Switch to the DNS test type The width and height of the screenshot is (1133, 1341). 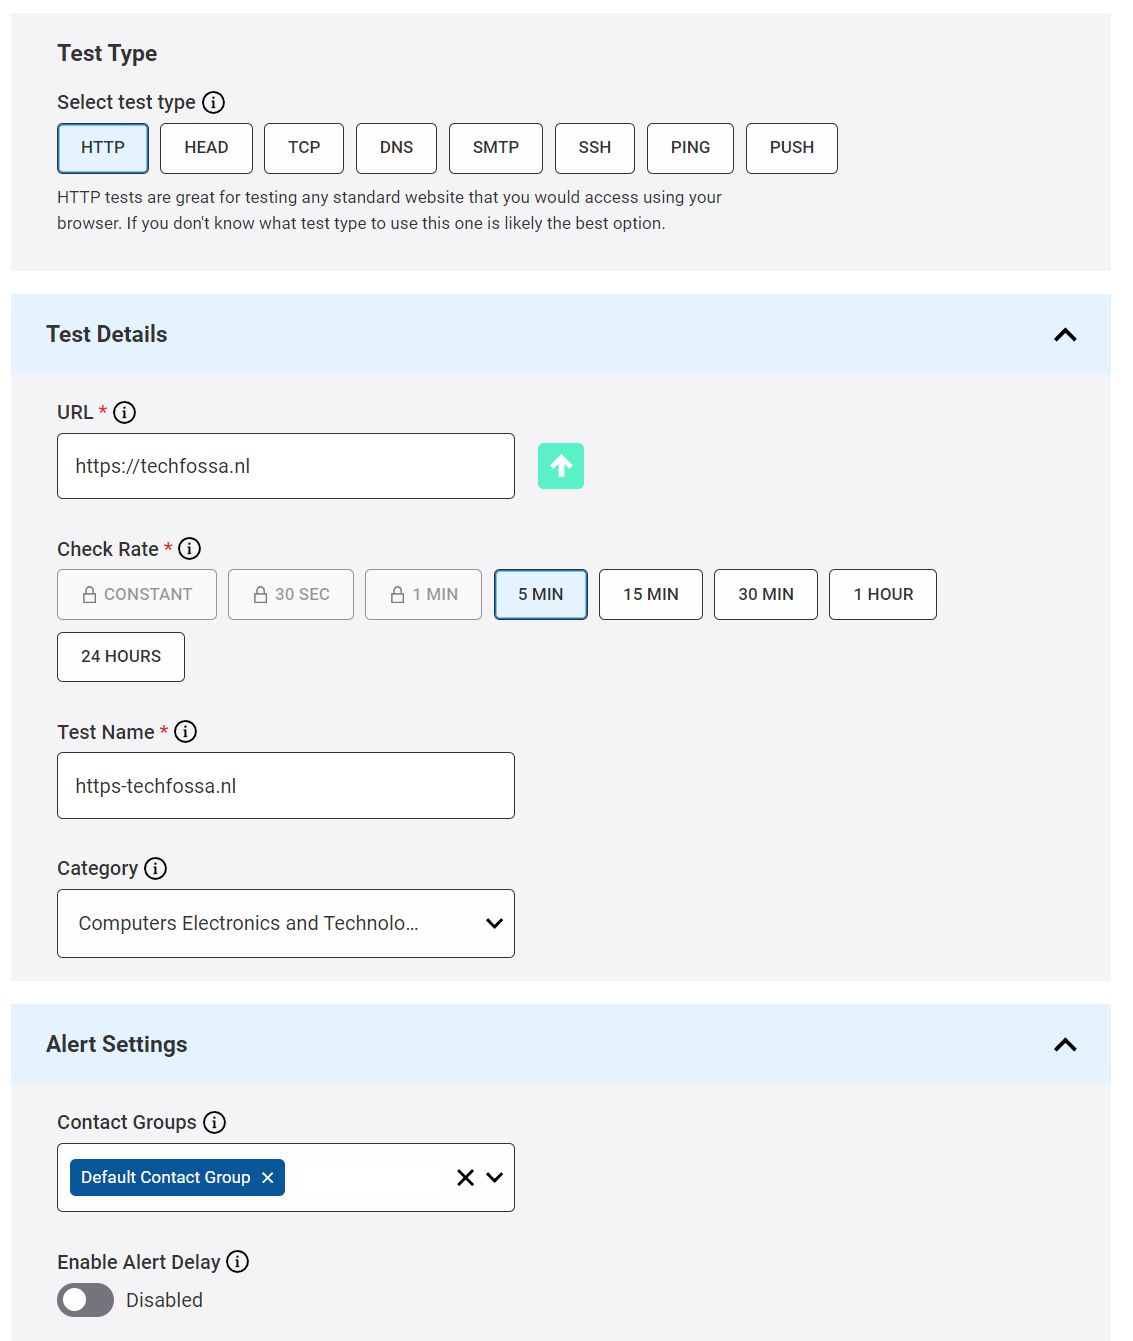(x=396, y=148)
